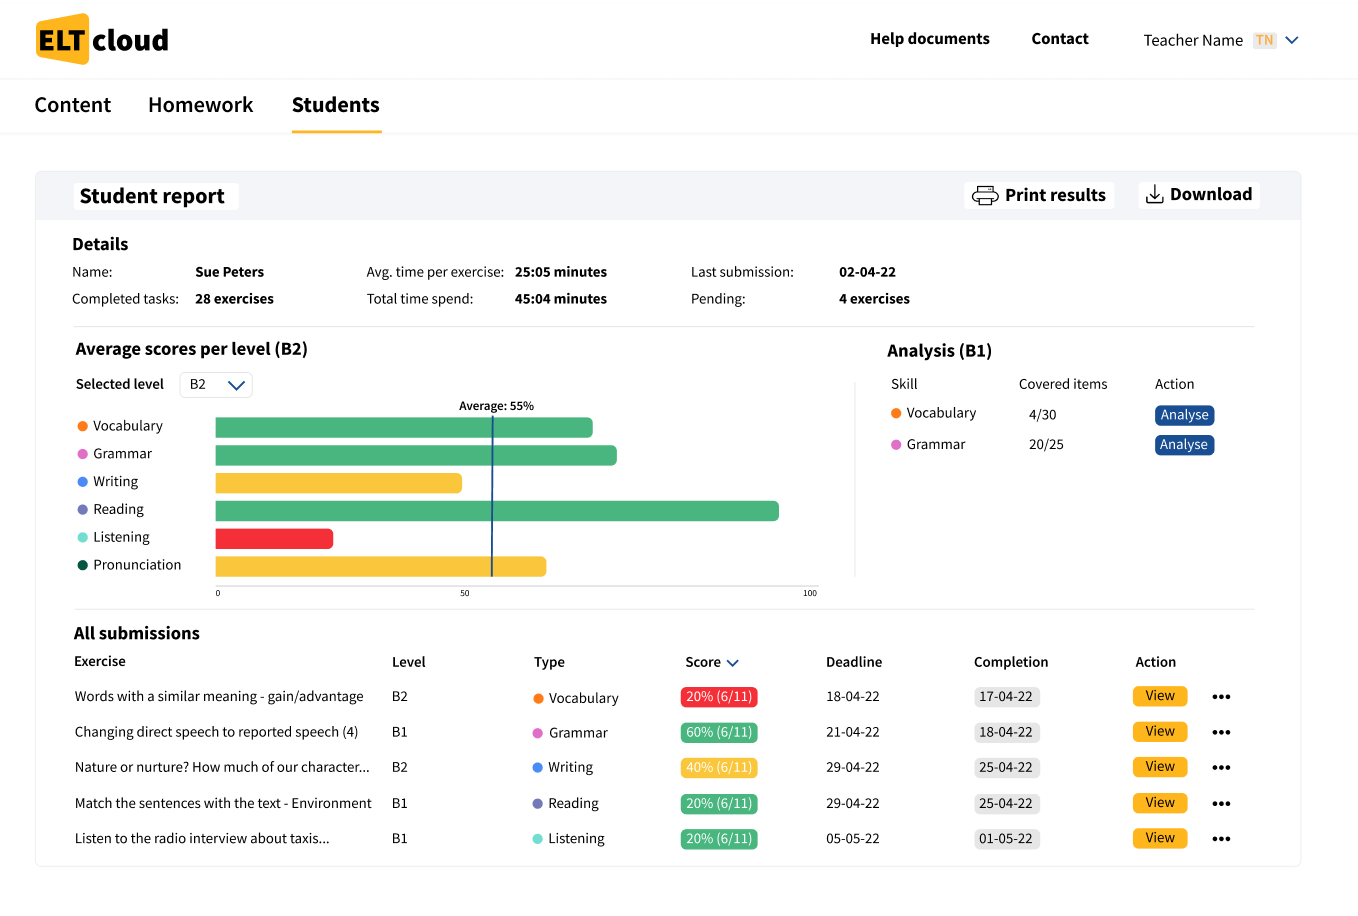Switch to the Homework tab
1358x916 pixels.
click(x=200, y=105)
